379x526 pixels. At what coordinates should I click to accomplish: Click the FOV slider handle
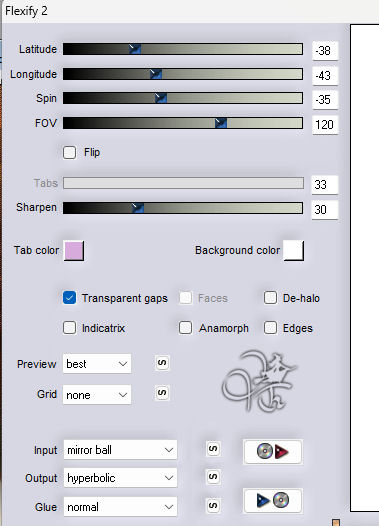click(x=221, y=123)
